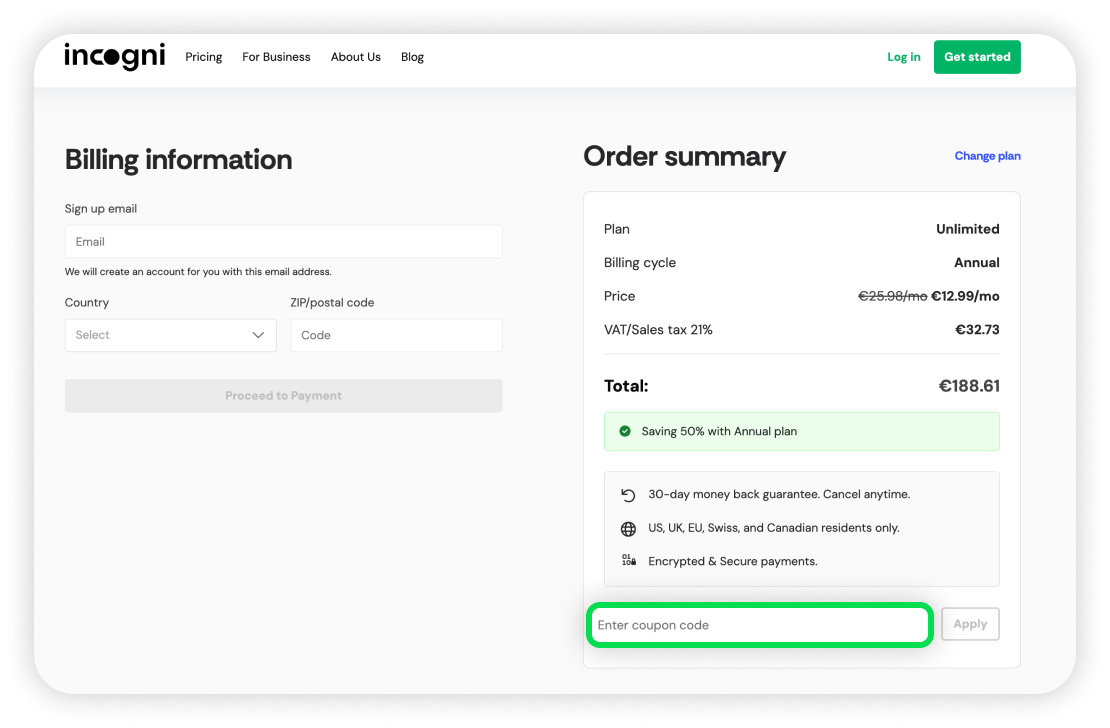Click the Billing information heading
1110x728 pixels.
pos(178,159)
